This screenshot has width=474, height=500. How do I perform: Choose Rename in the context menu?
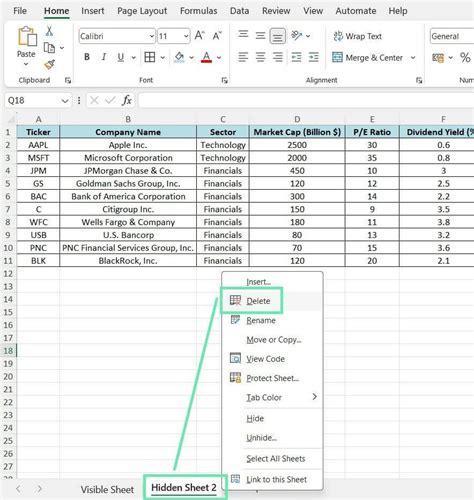tap(272, 320)
